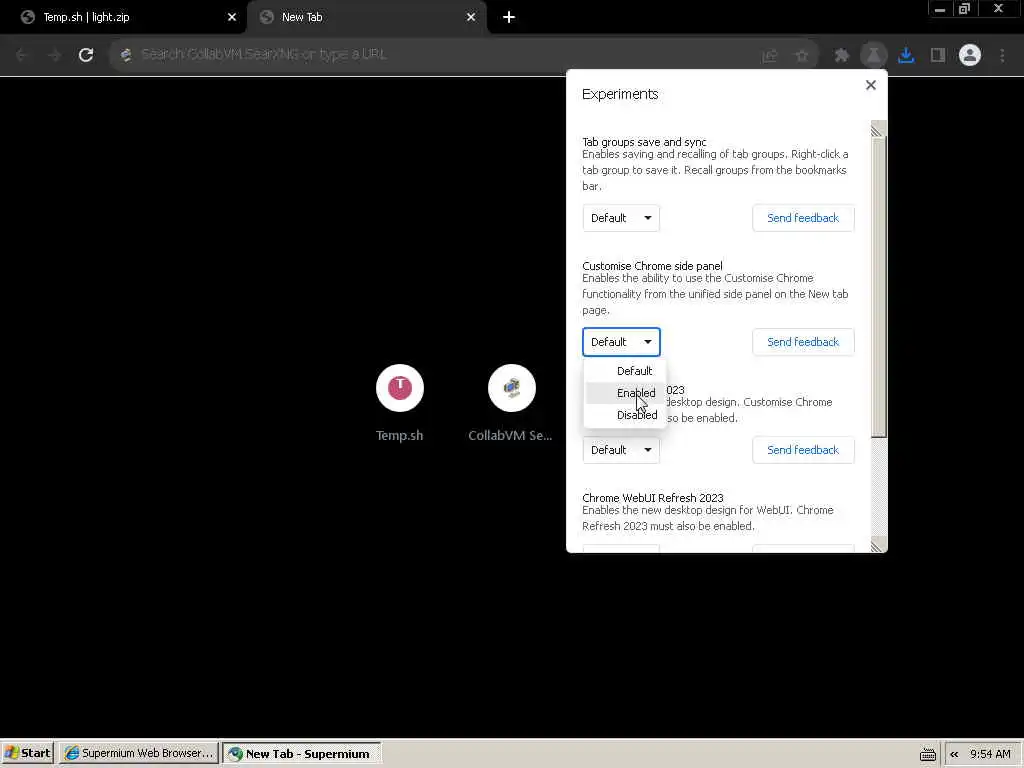1024x768 pixels.
Task: Open the new tab plus button
Action: point(509,17)
